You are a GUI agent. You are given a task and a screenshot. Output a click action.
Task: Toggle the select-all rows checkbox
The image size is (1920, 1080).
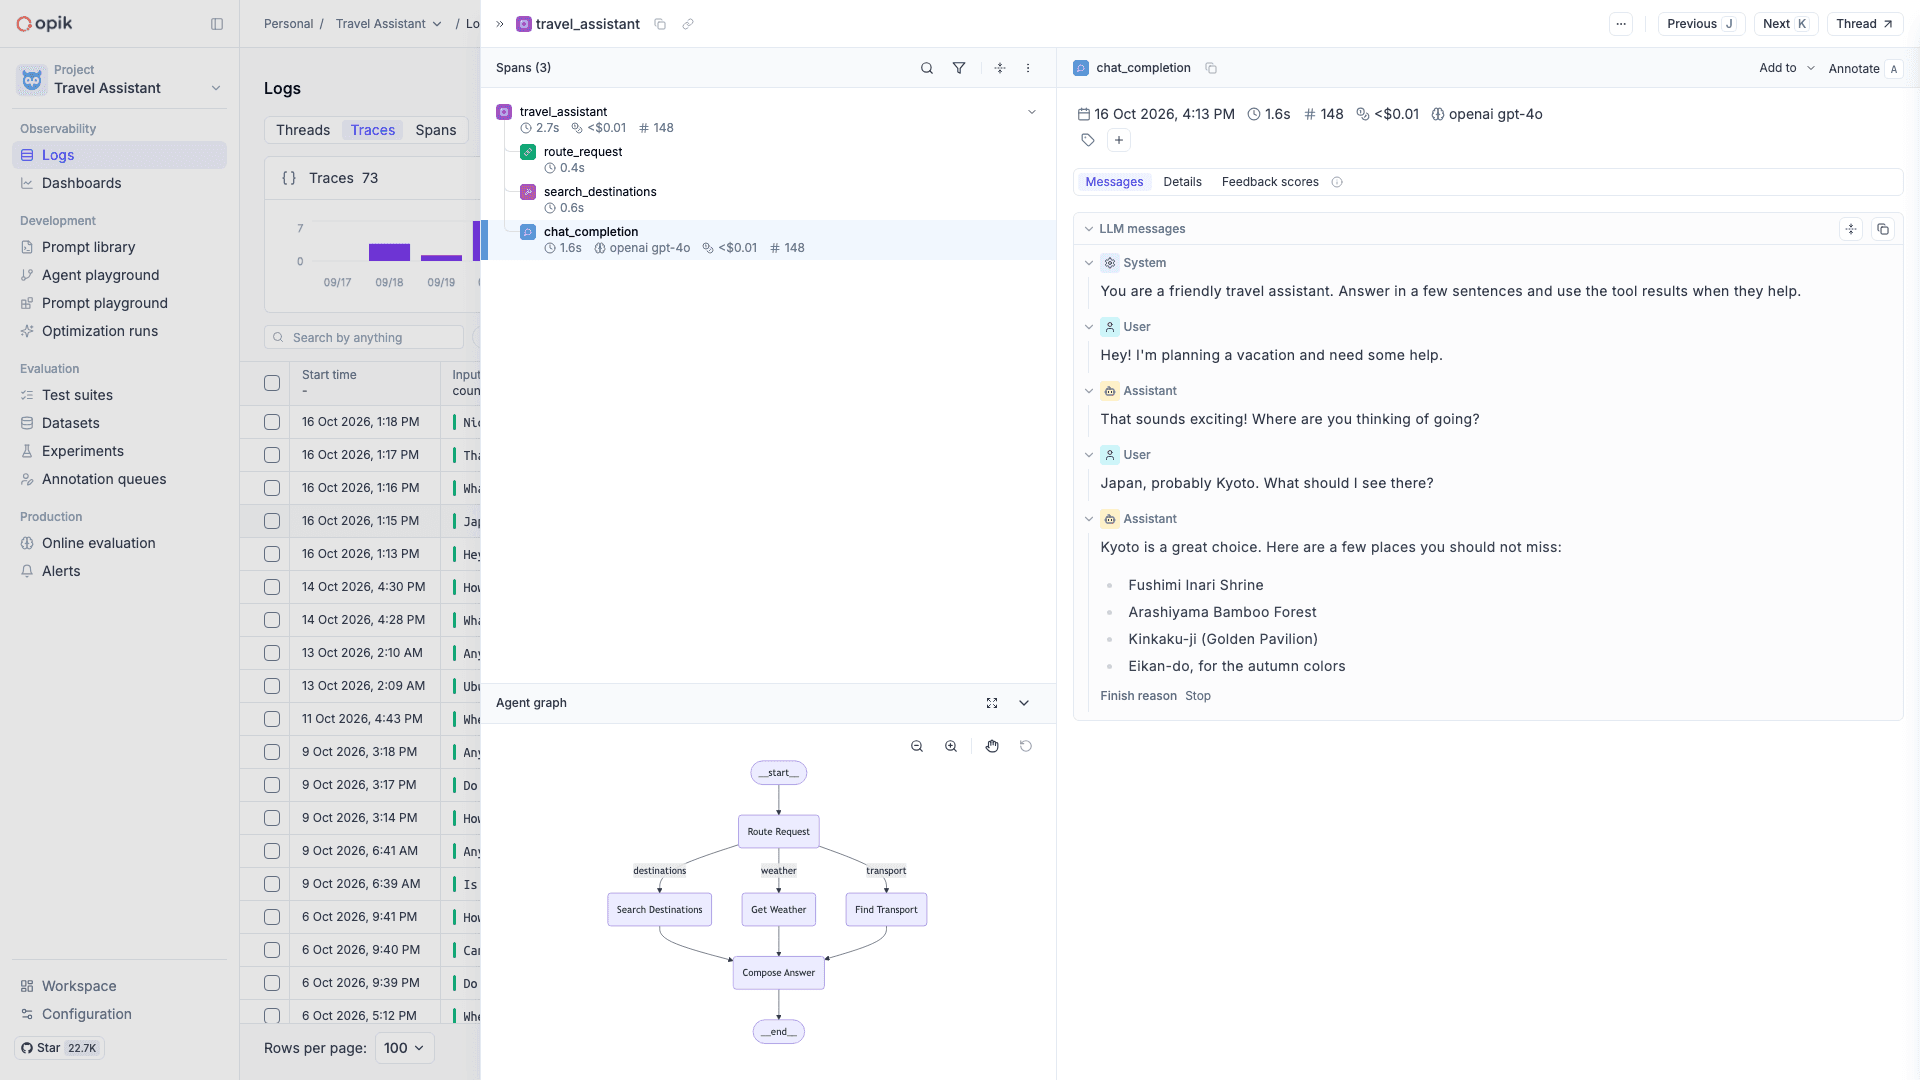coord(272,383)
